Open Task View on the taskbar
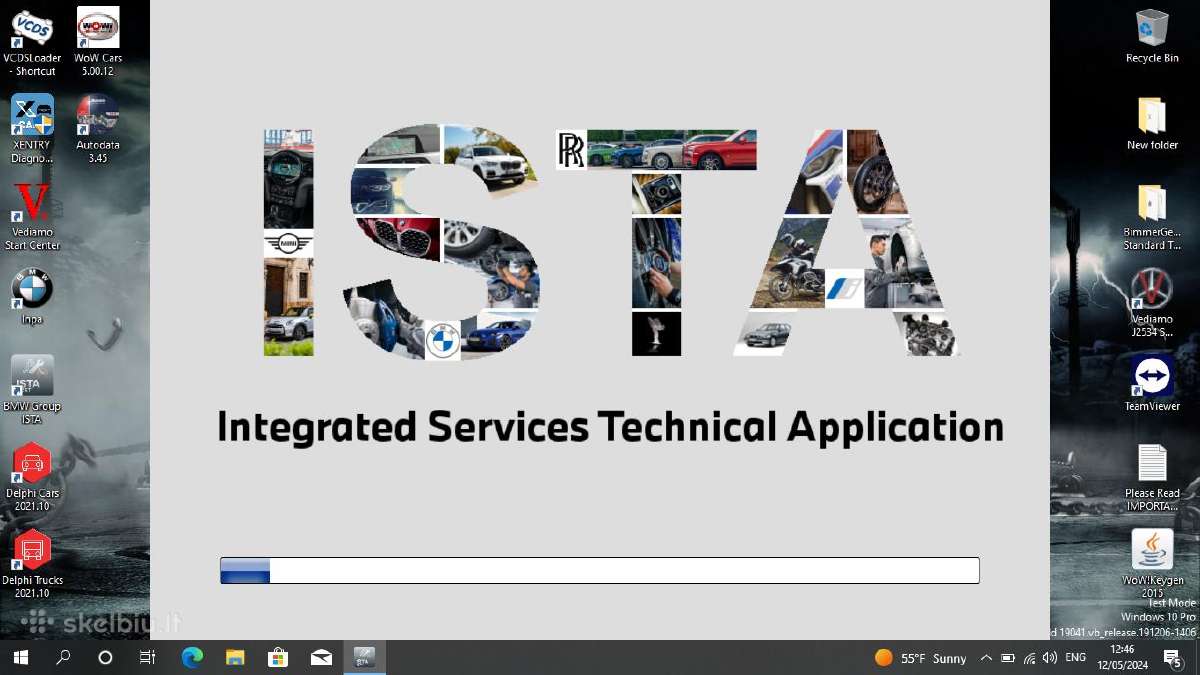The image size is (1200, 675). [147, 657]
